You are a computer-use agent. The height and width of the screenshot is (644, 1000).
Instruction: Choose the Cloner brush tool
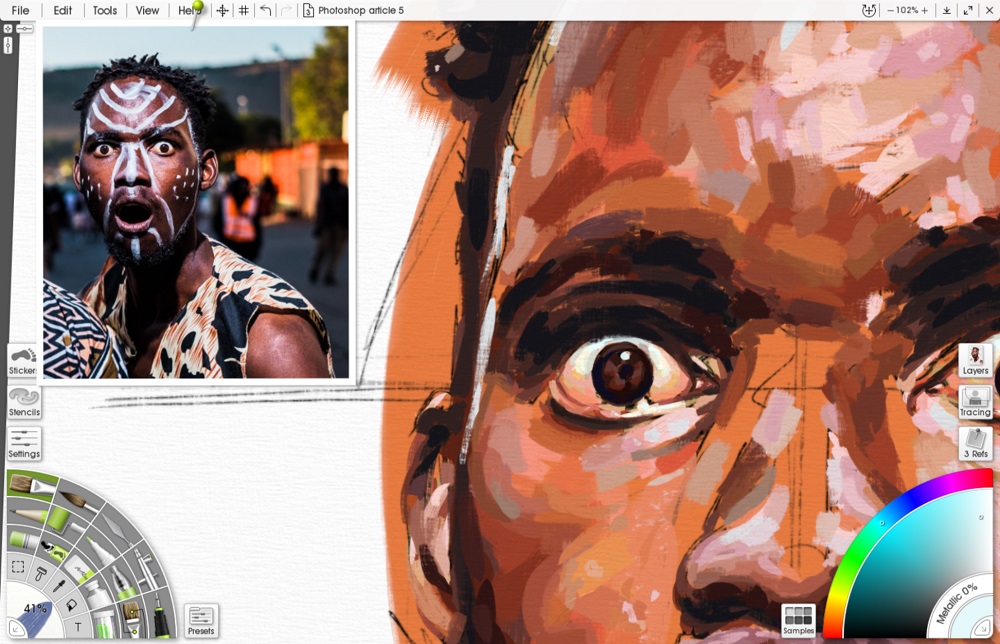tap(131, 618)
